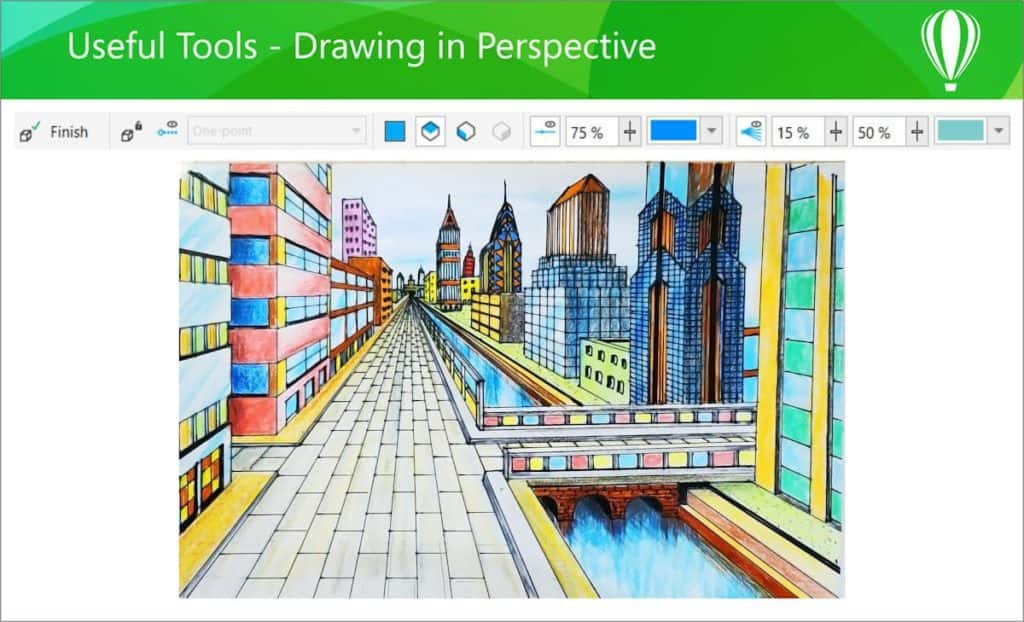The width and height of the screenshot is (1024, 622).
Task: Adjust the stepper beside 75 %
Action: [x=630, y=132]
